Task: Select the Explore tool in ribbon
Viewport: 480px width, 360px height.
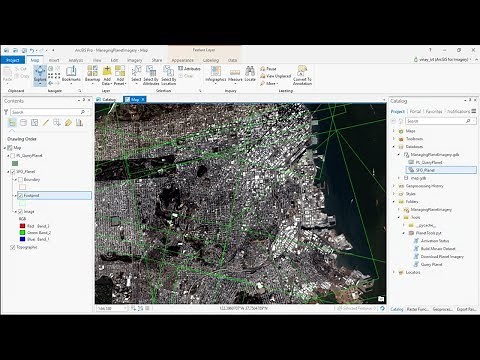Action: pos(40,75)
